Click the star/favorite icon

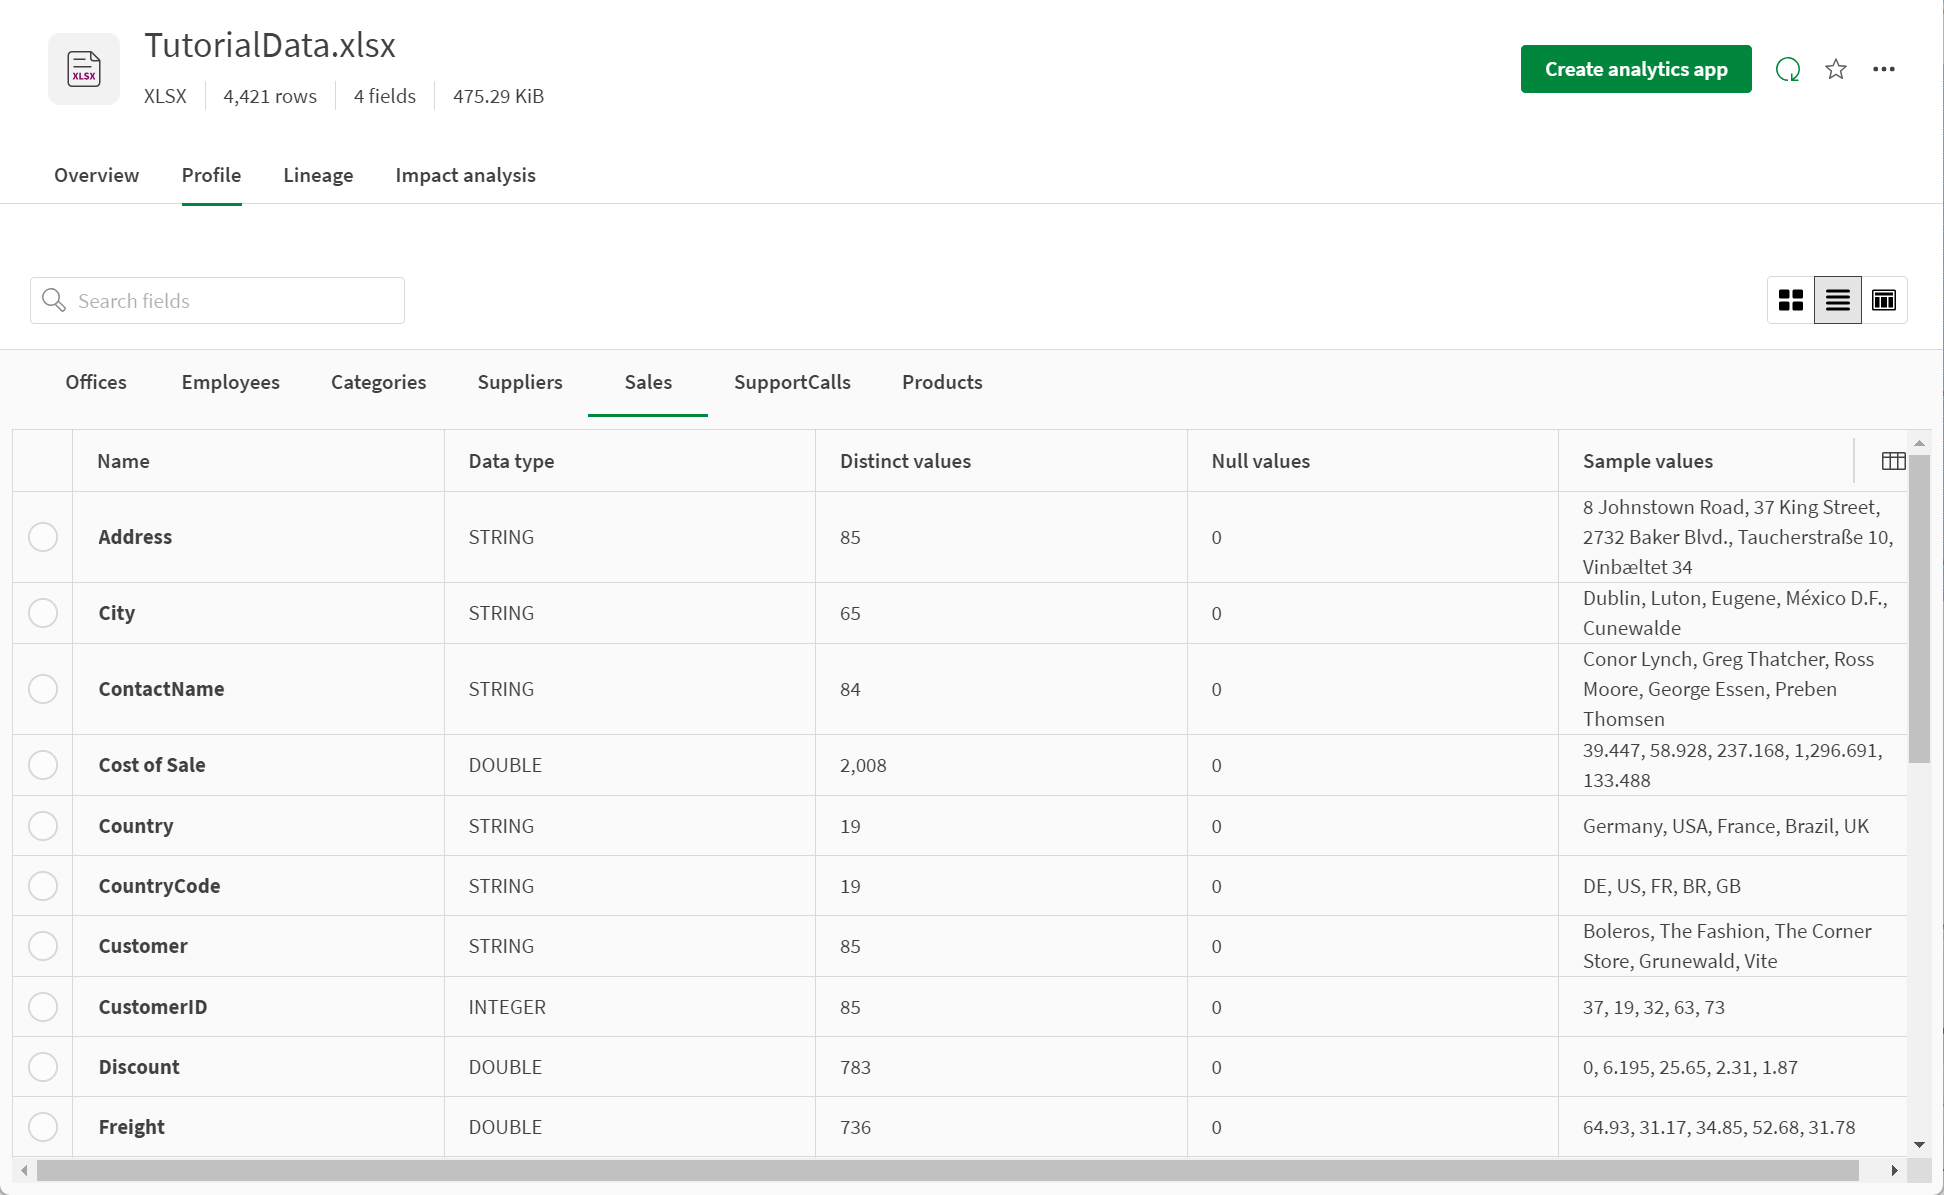[x=1836, y=69]
